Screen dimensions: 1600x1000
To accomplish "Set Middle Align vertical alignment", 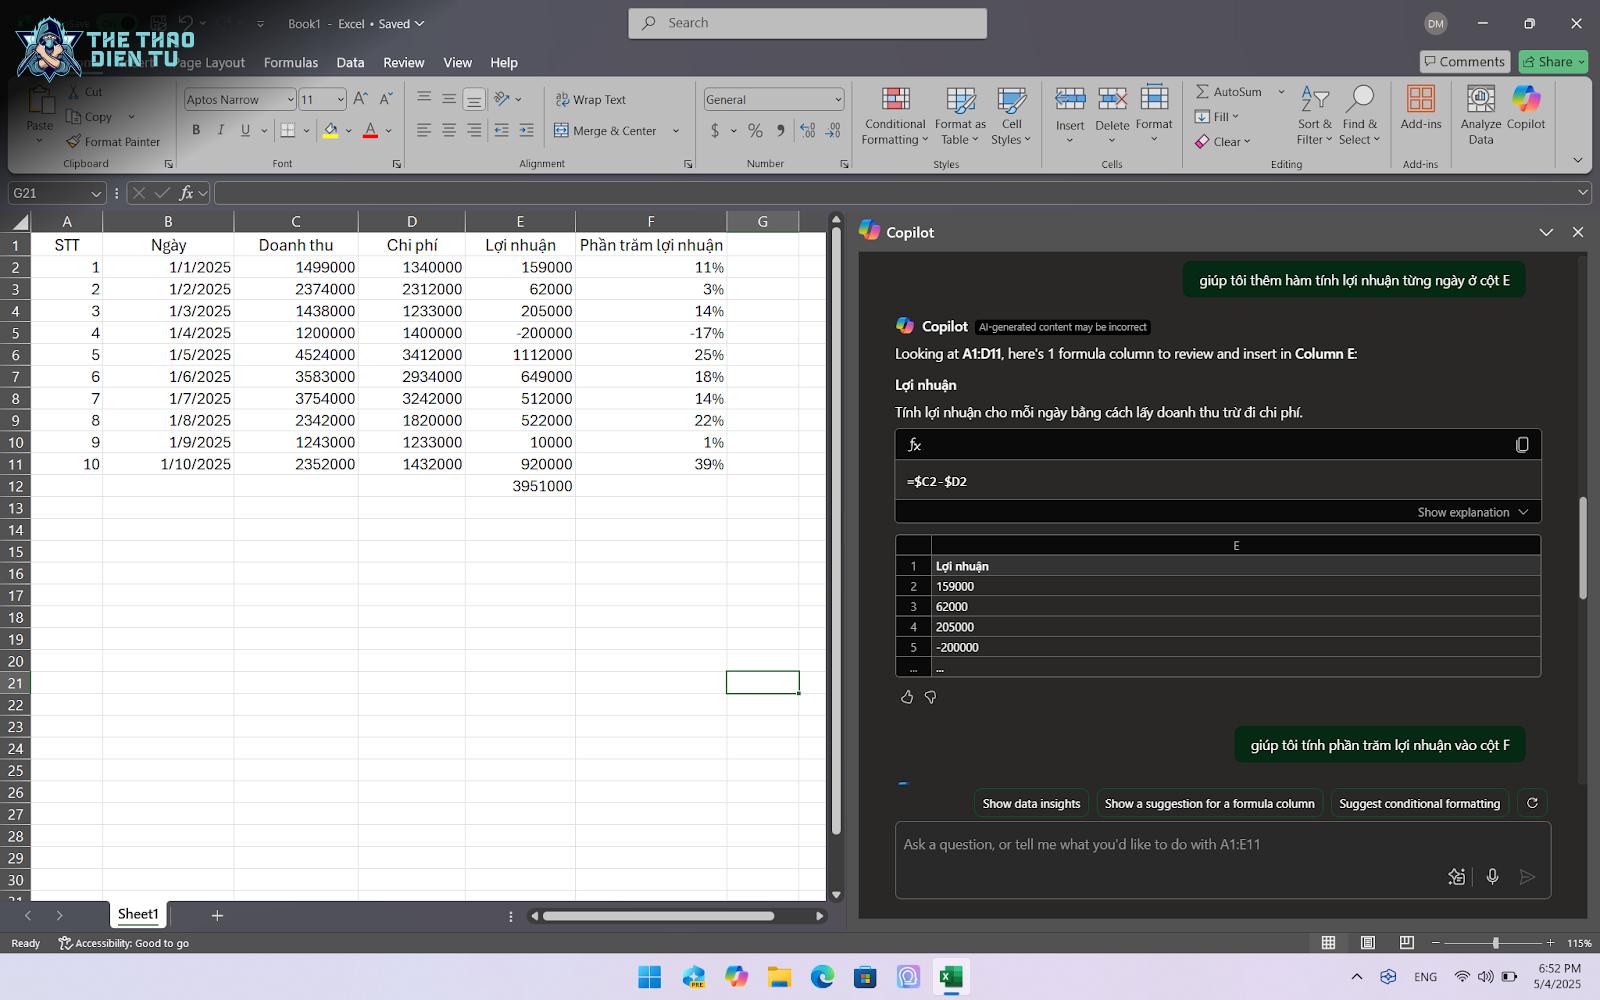I will point(449,99).
